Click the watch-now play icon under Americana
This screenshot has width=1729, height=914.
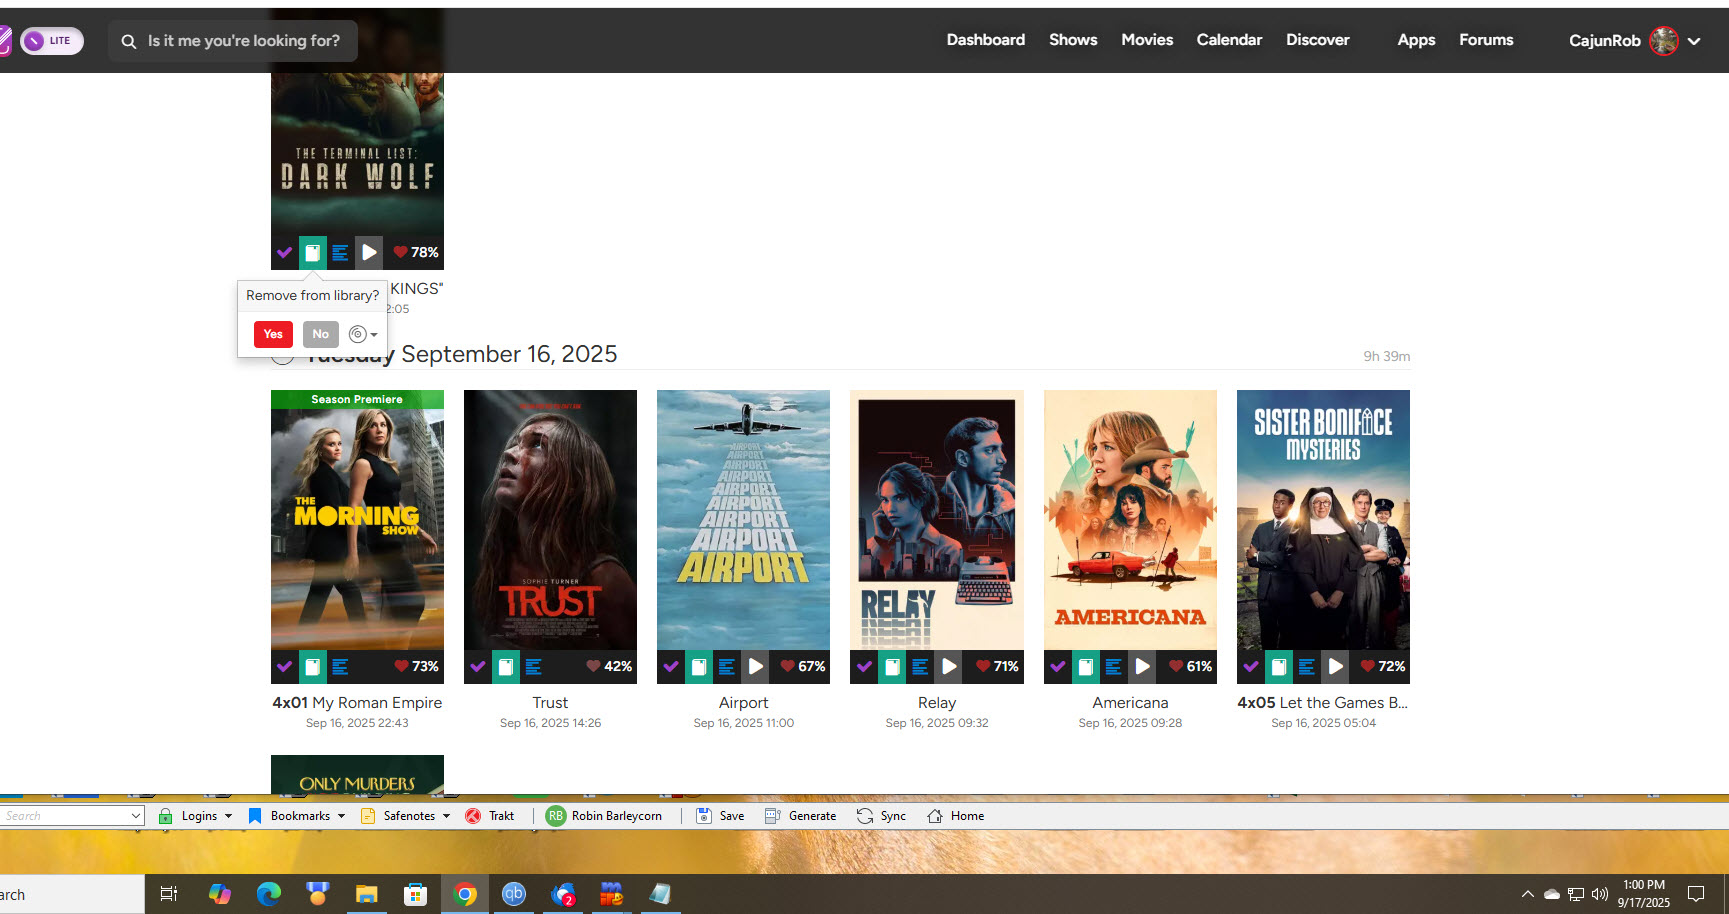coord(1142,667)
